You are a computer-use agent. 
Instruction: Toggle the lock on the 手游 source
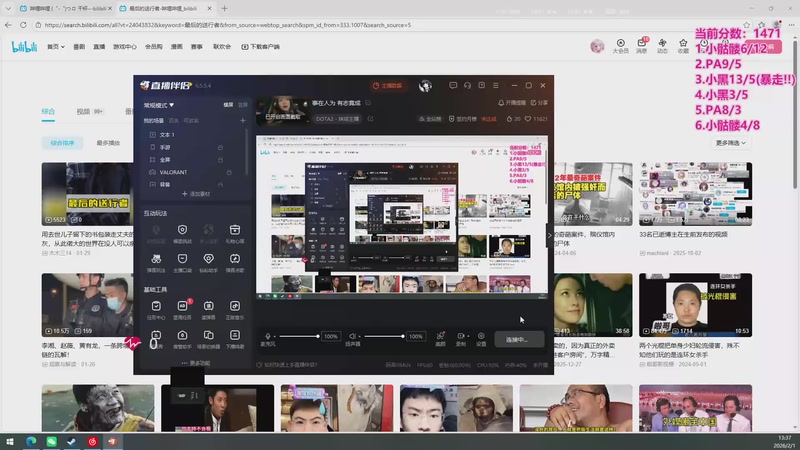point(220,147)
